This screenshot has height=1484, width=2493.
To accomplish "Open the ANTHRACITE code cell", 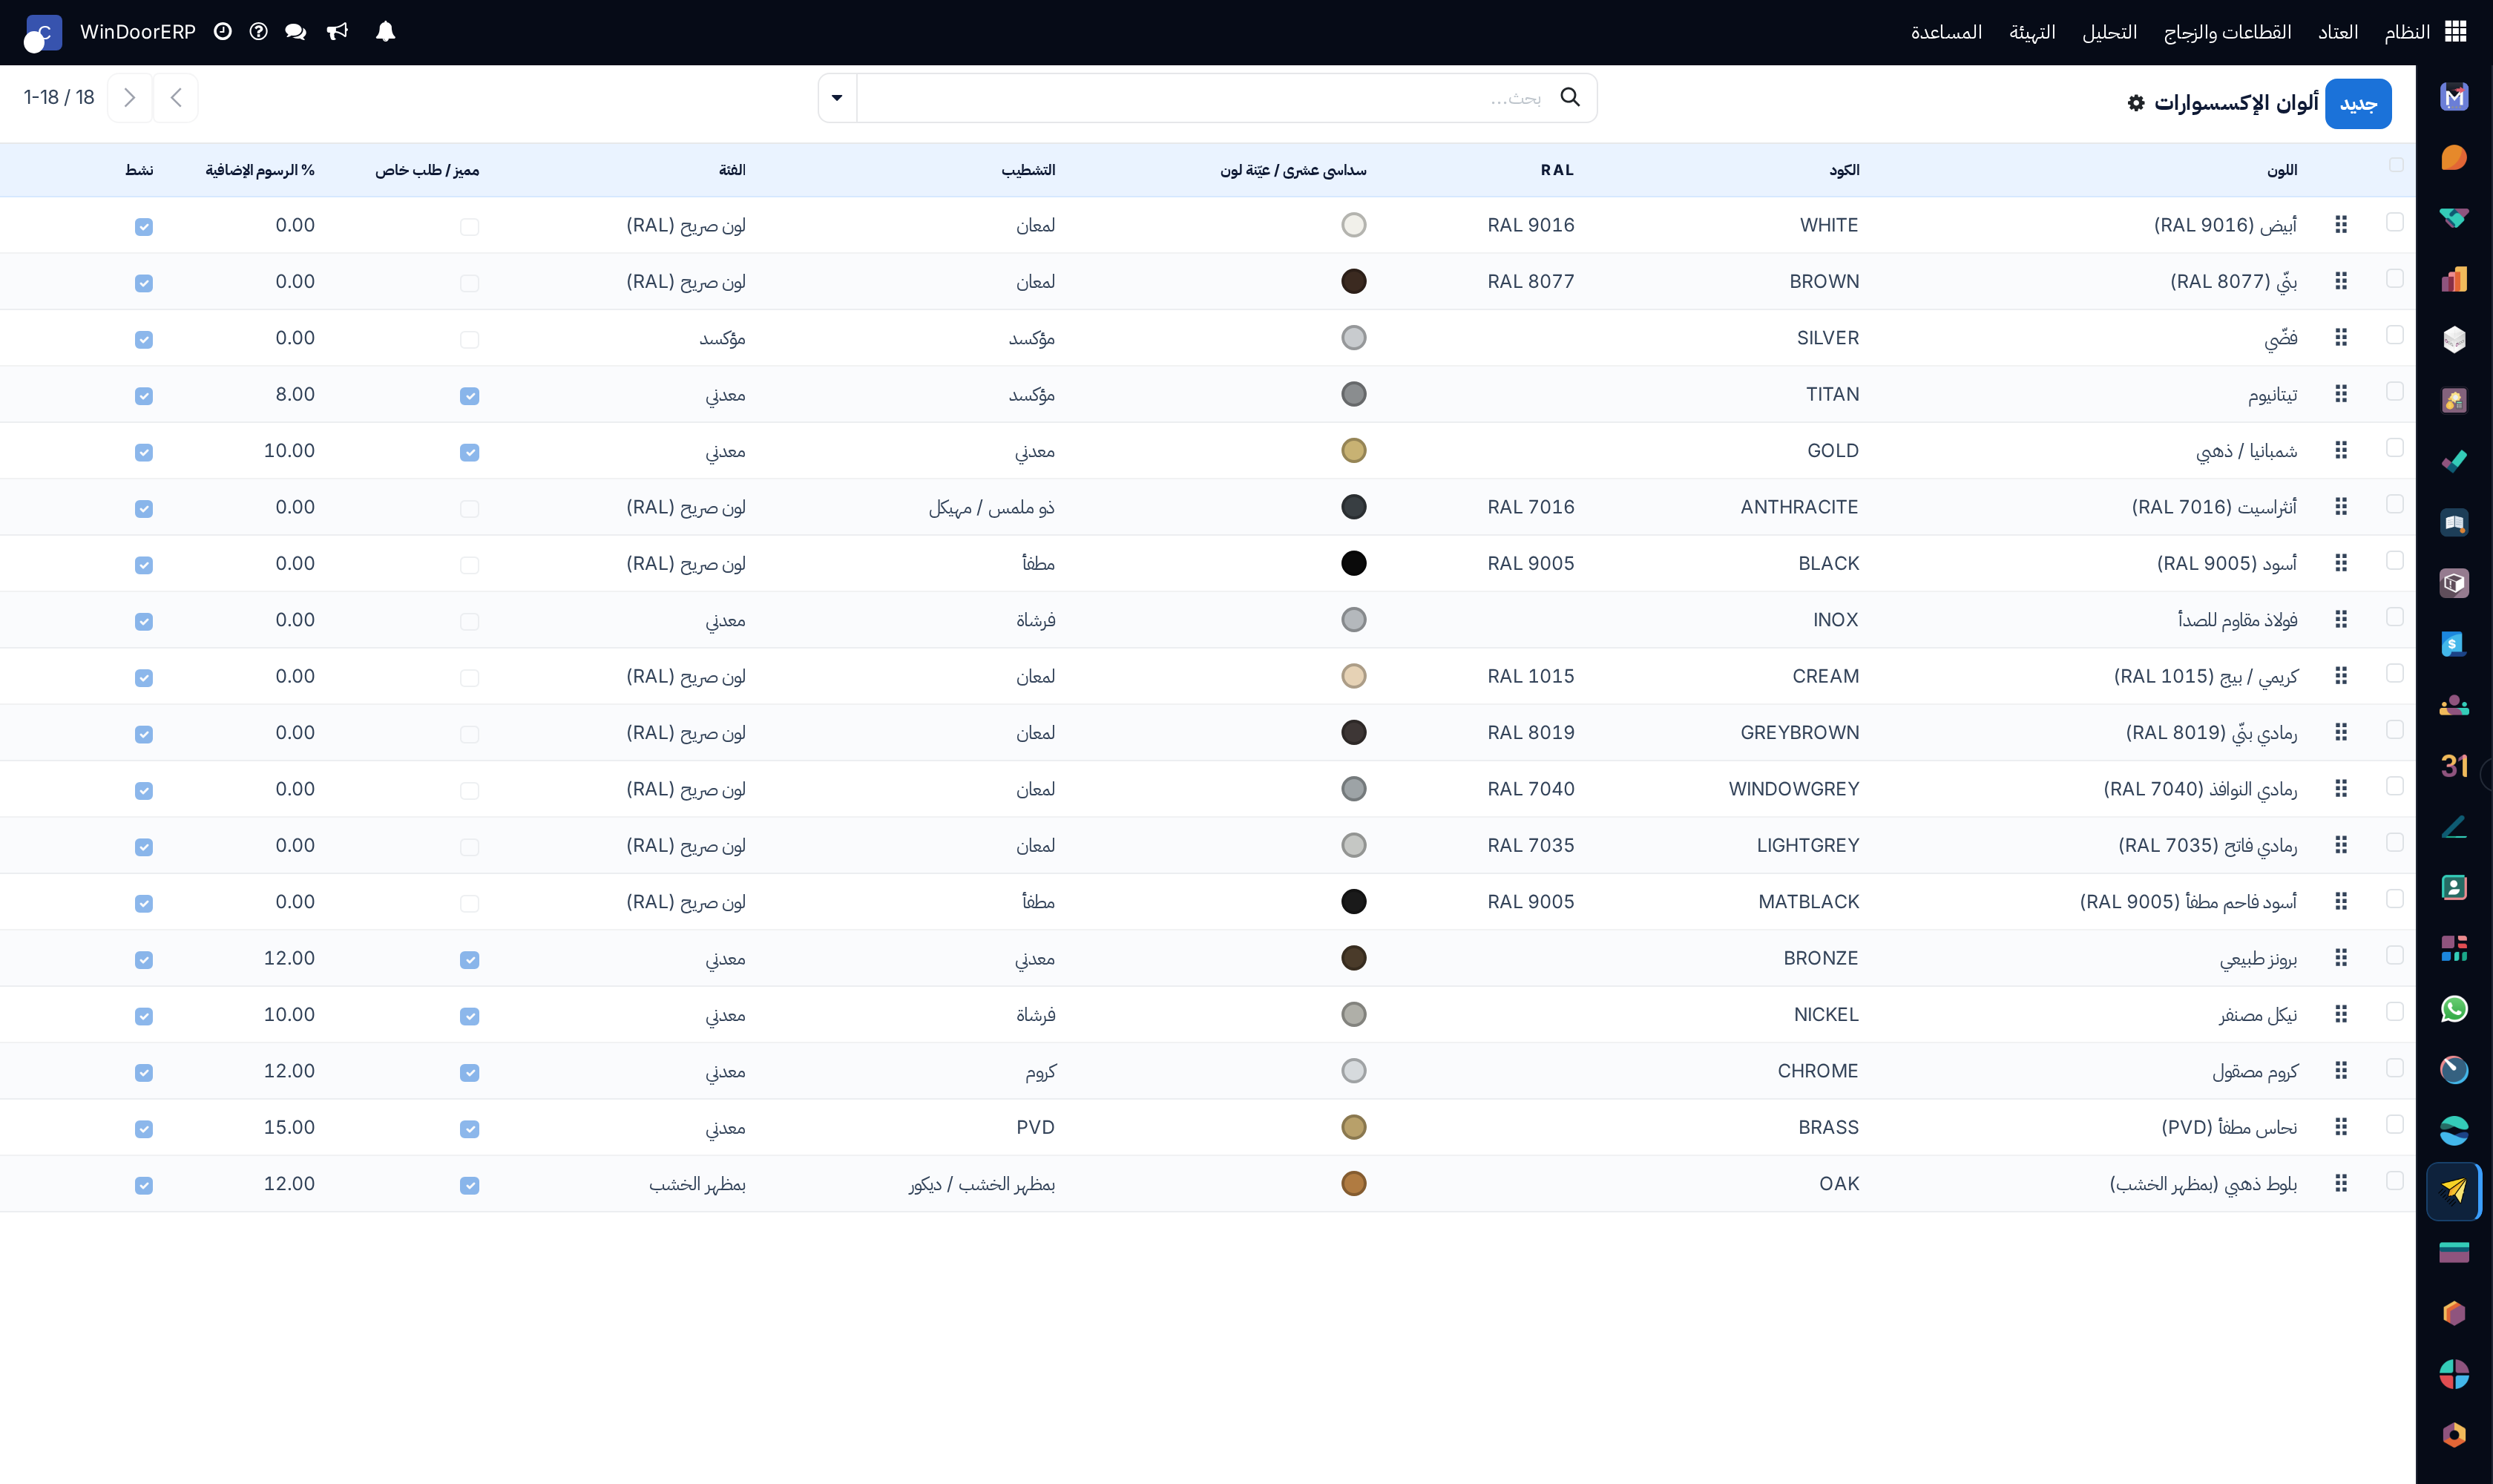I will point(1799,507).
